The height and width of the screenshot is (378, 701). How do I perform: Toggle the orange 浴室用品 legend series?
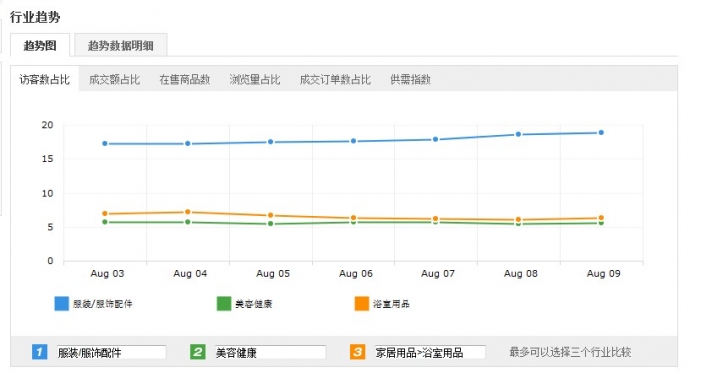coord(382,304)
